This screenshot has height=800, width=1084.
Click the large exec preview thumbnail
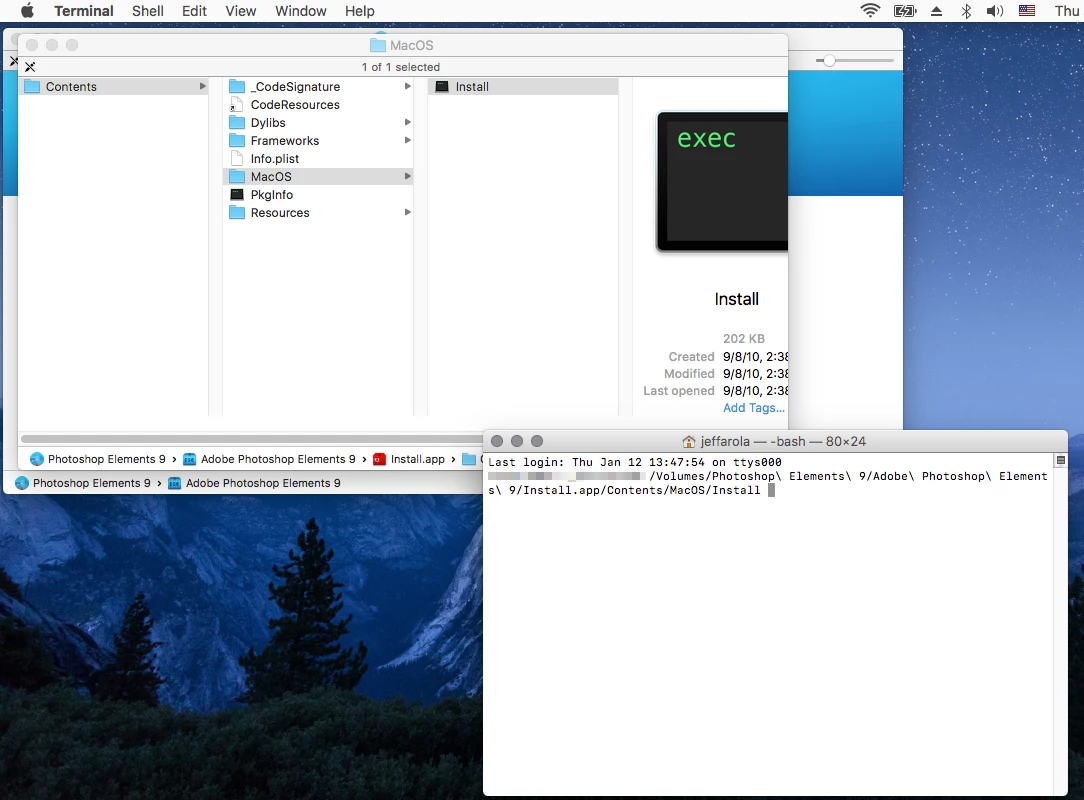pos(722,181)
